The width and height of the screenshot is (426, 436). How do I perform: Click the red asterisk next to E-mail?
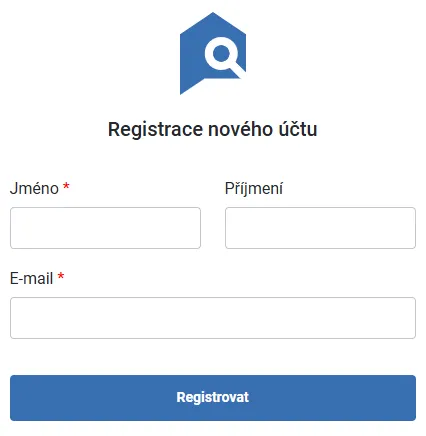pos(61,276)
